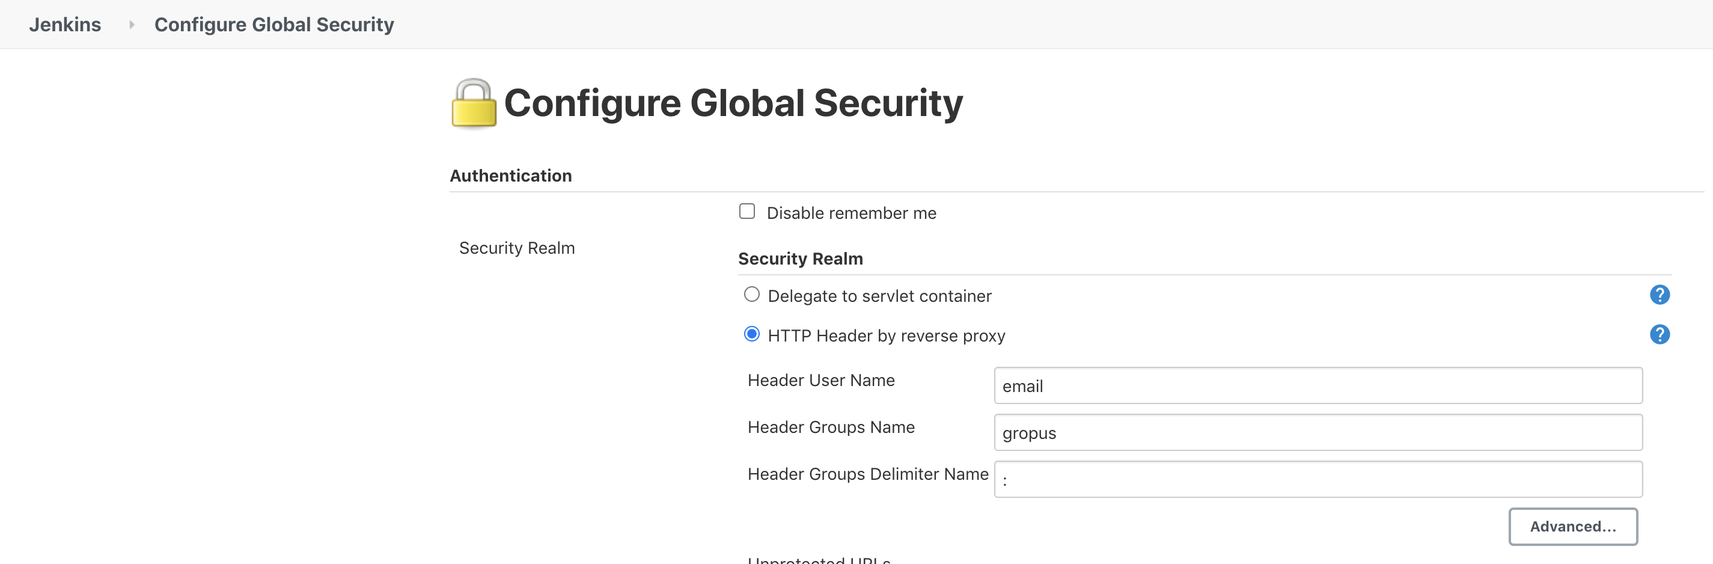
Task: Click the bold Security Realm heading
Action: coord(800,259)
